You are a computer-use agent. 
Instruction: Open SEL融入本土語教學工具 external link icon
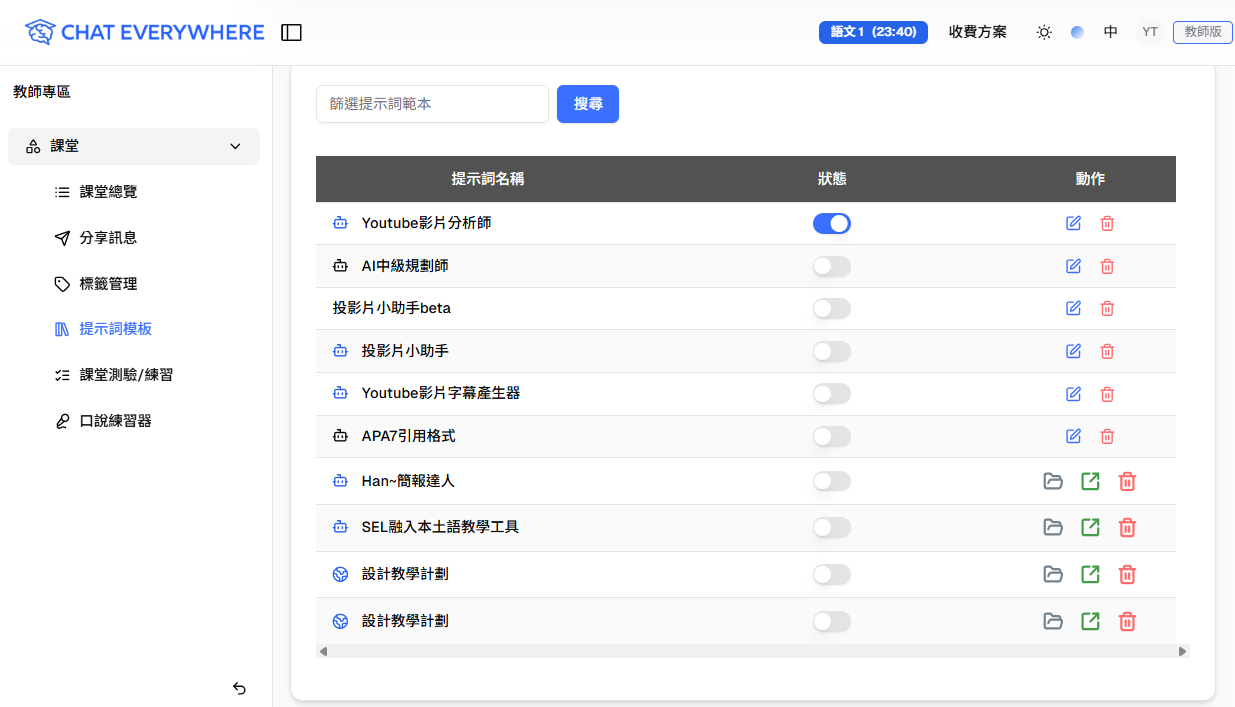tap(1090, 527)
